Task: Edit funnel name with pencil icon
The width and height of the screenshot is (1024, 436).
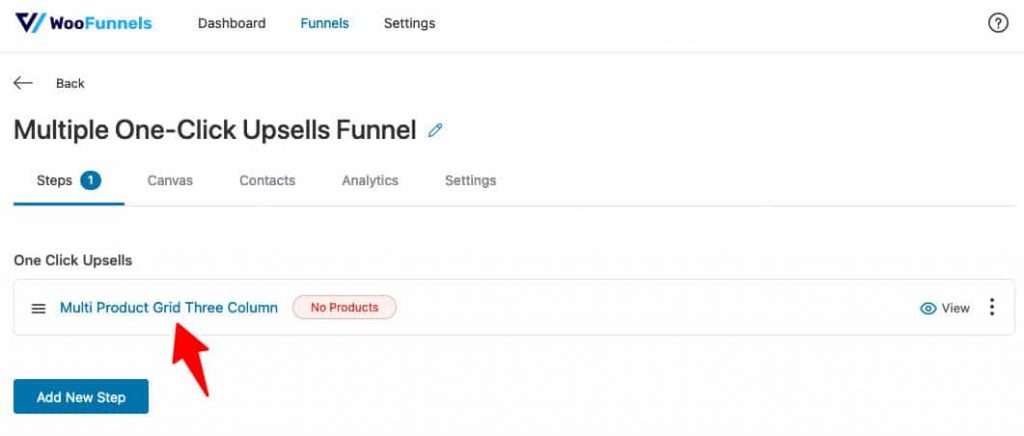Action: (x=435, y=130)
